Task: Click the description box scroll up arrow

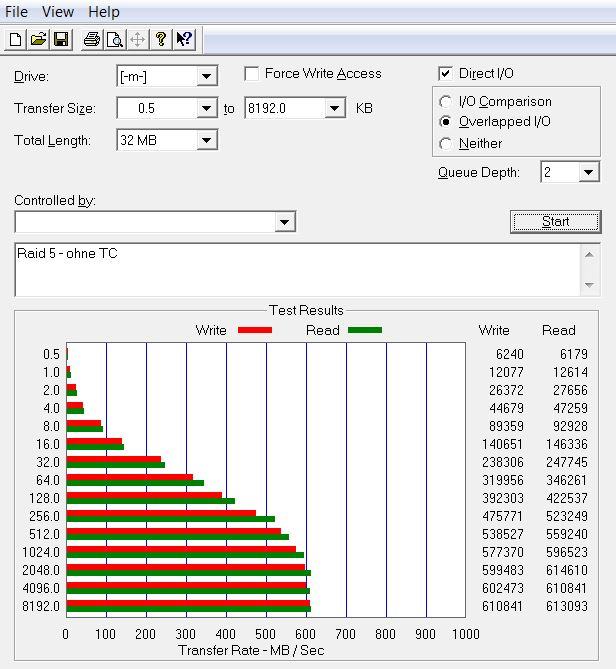Action: click(590, 255)
